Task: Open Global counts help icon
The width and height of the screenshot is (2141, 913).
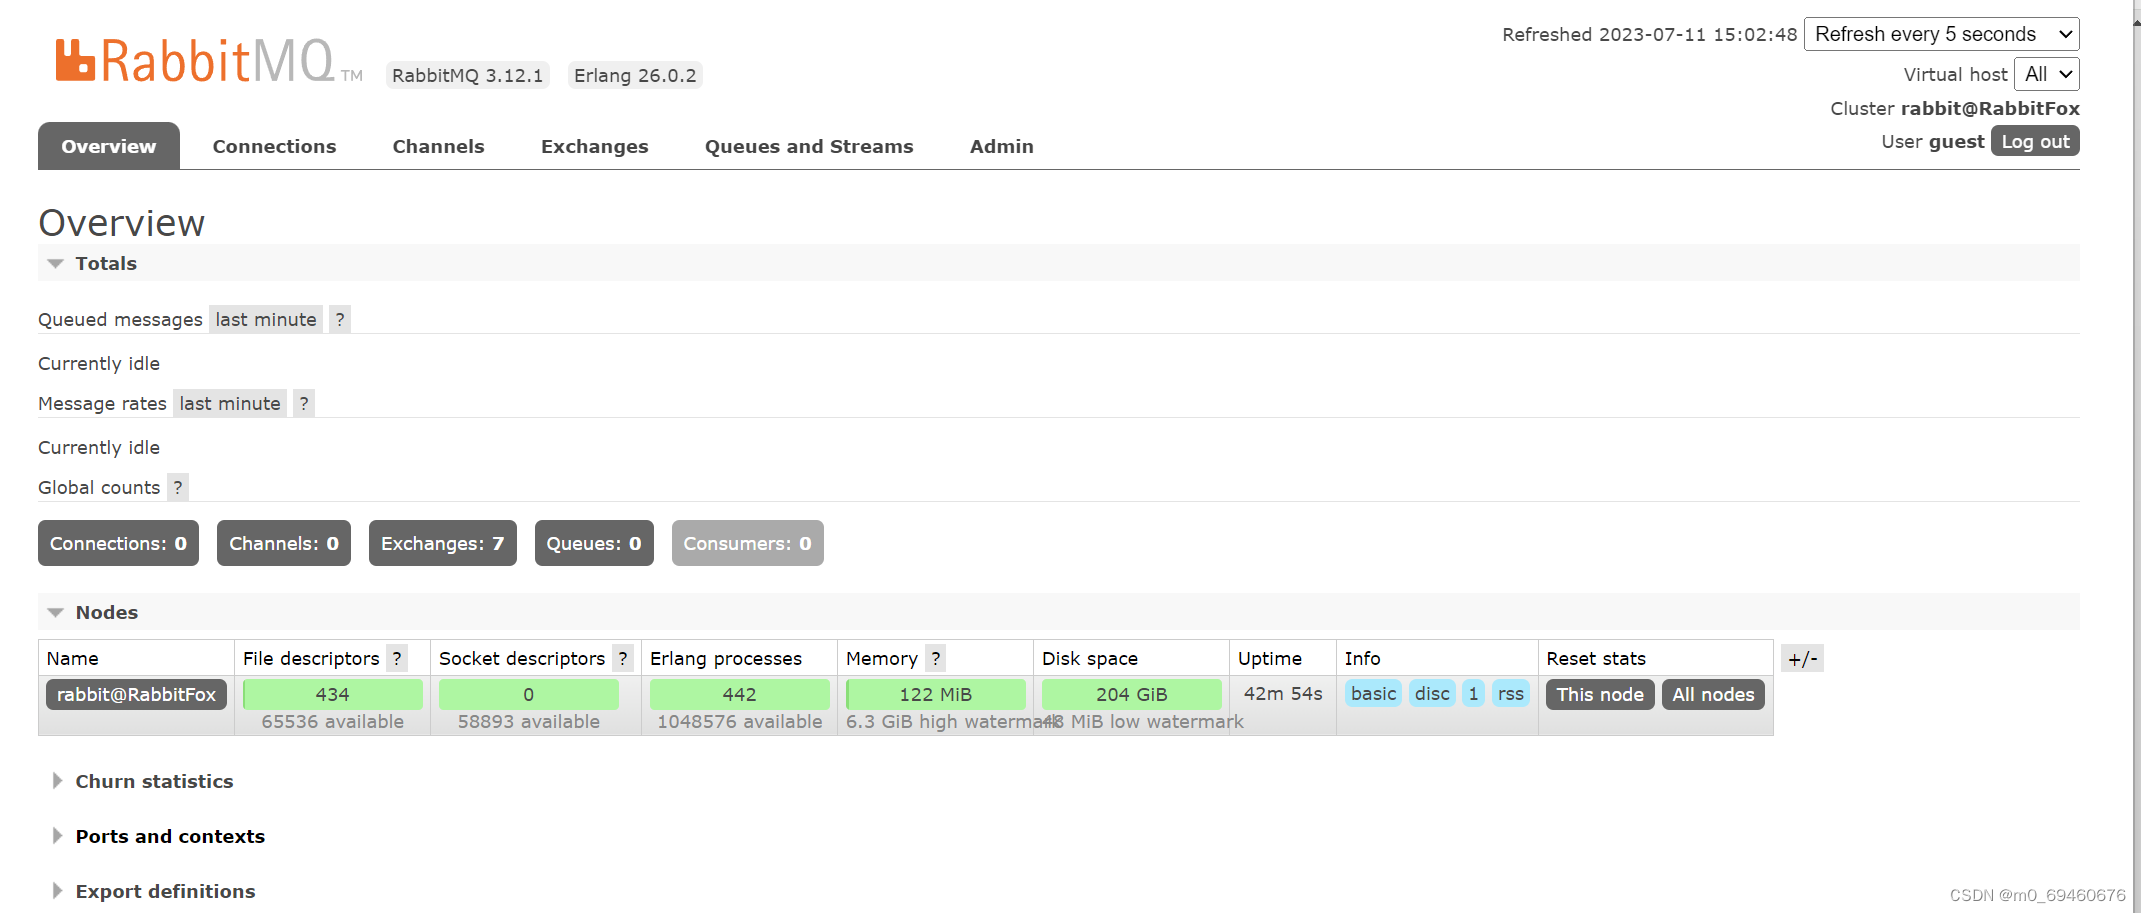Action: [x=178, y=487]
